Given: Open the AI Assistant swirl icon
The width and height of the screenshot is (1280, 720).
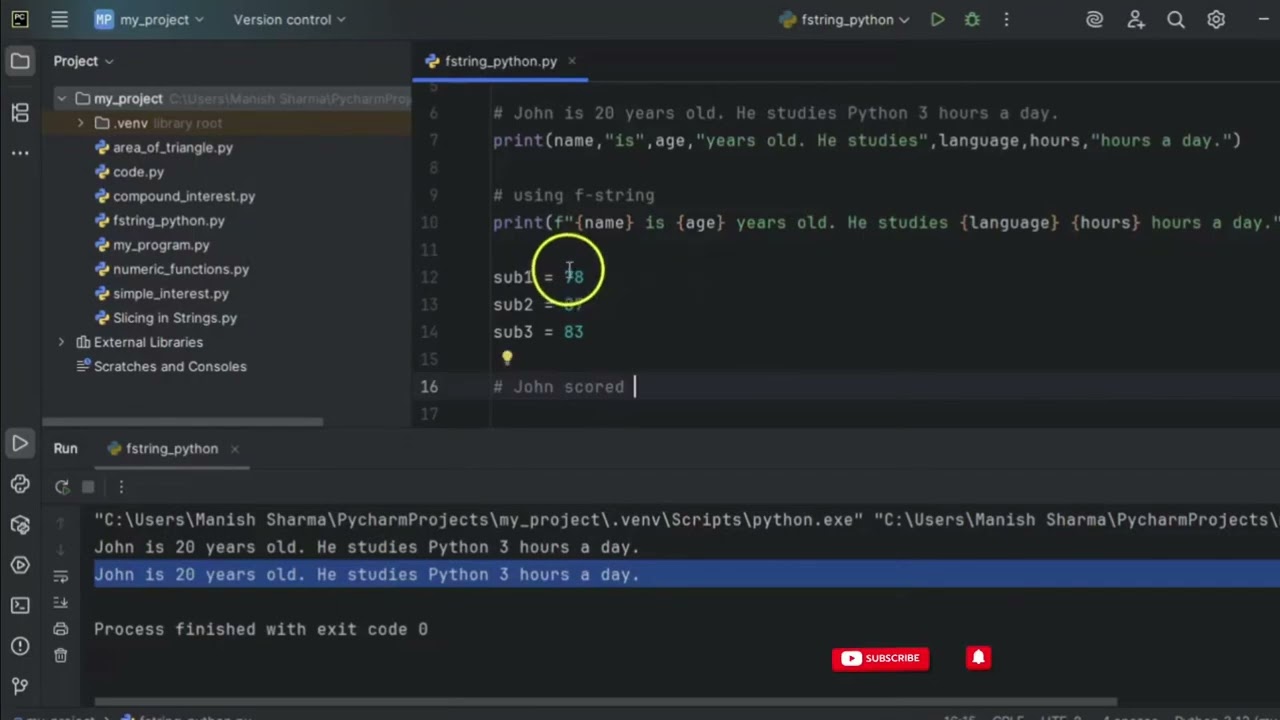Looking at the screenshot, I should pos(1095,19).
